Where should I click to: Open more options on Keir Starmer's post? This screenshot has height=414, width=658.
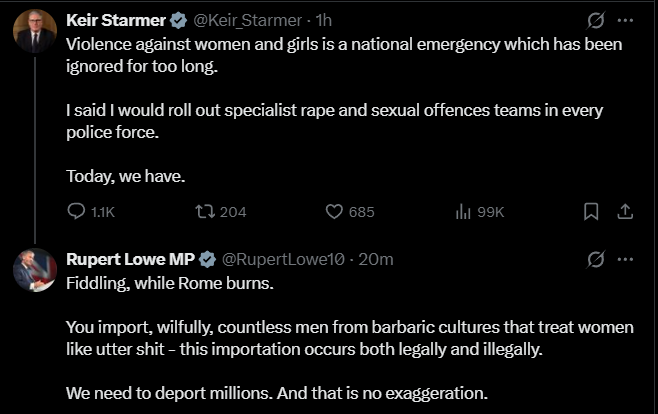click(626, 20)
